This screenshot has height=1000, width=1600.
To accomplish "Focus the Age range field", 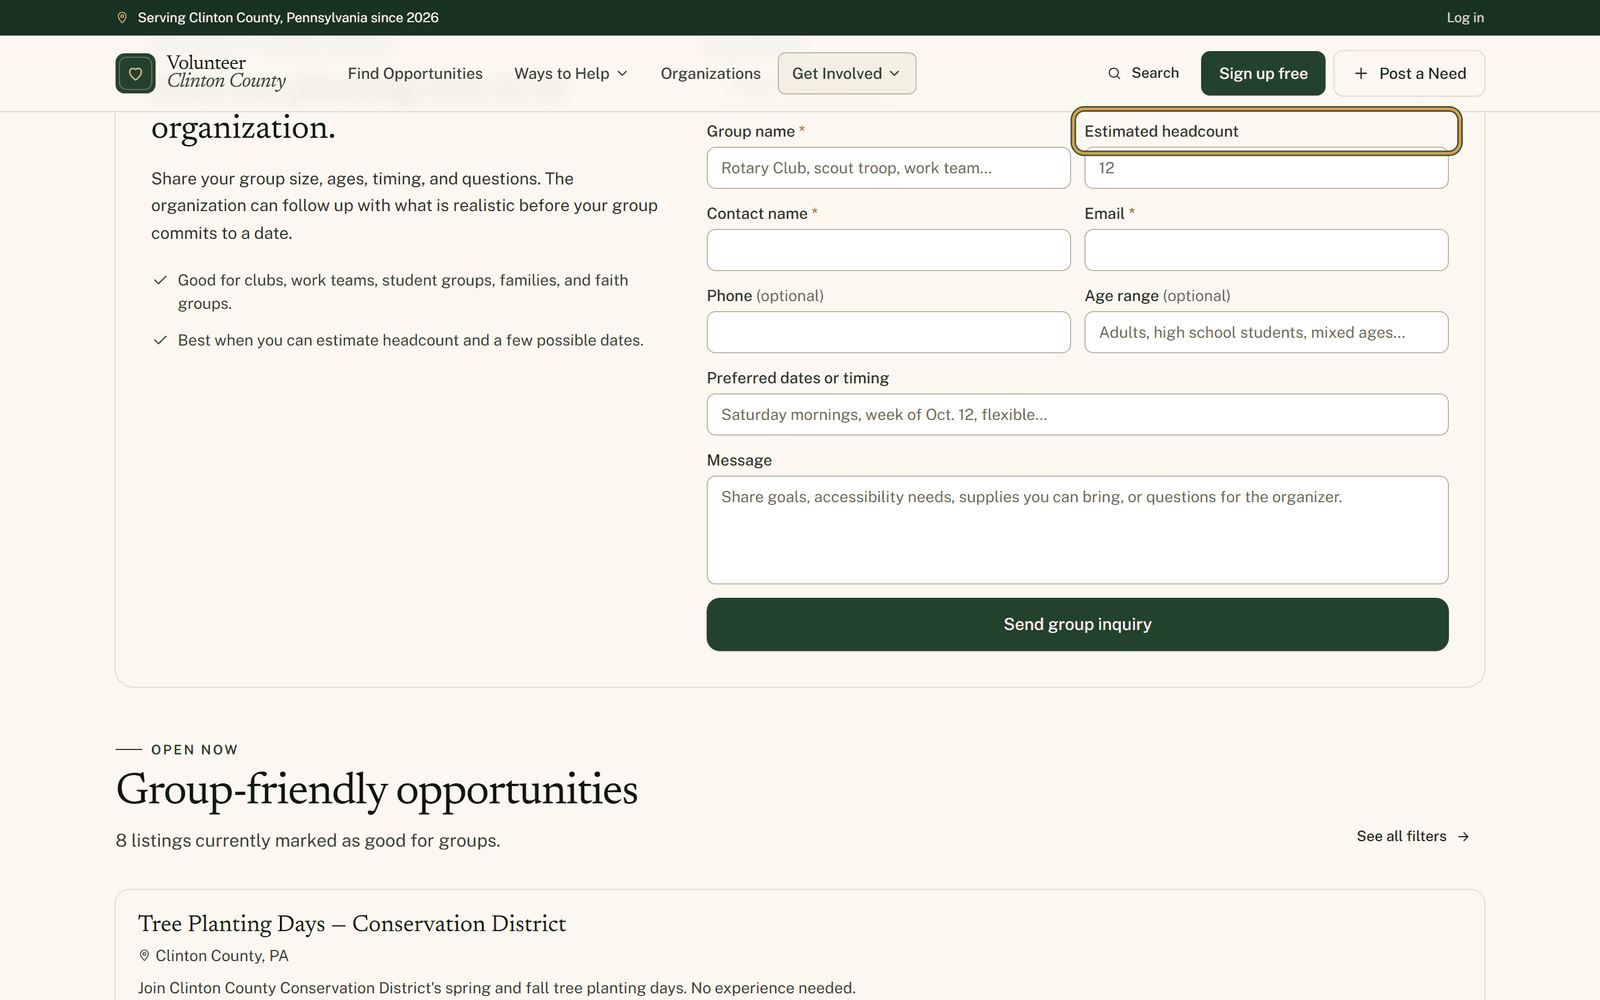I will [1266, 332].
